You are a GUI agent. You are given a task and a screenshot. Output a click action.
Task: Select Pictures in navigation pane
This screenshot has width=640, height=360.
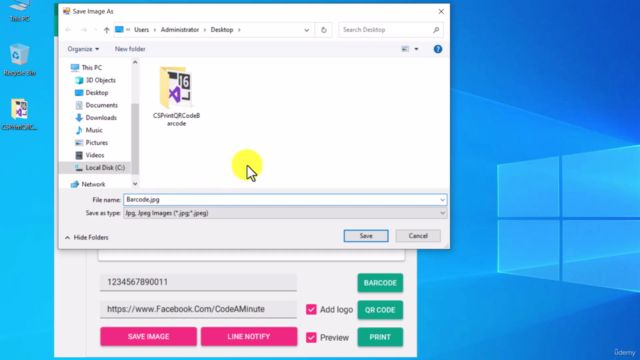(96, 142)
